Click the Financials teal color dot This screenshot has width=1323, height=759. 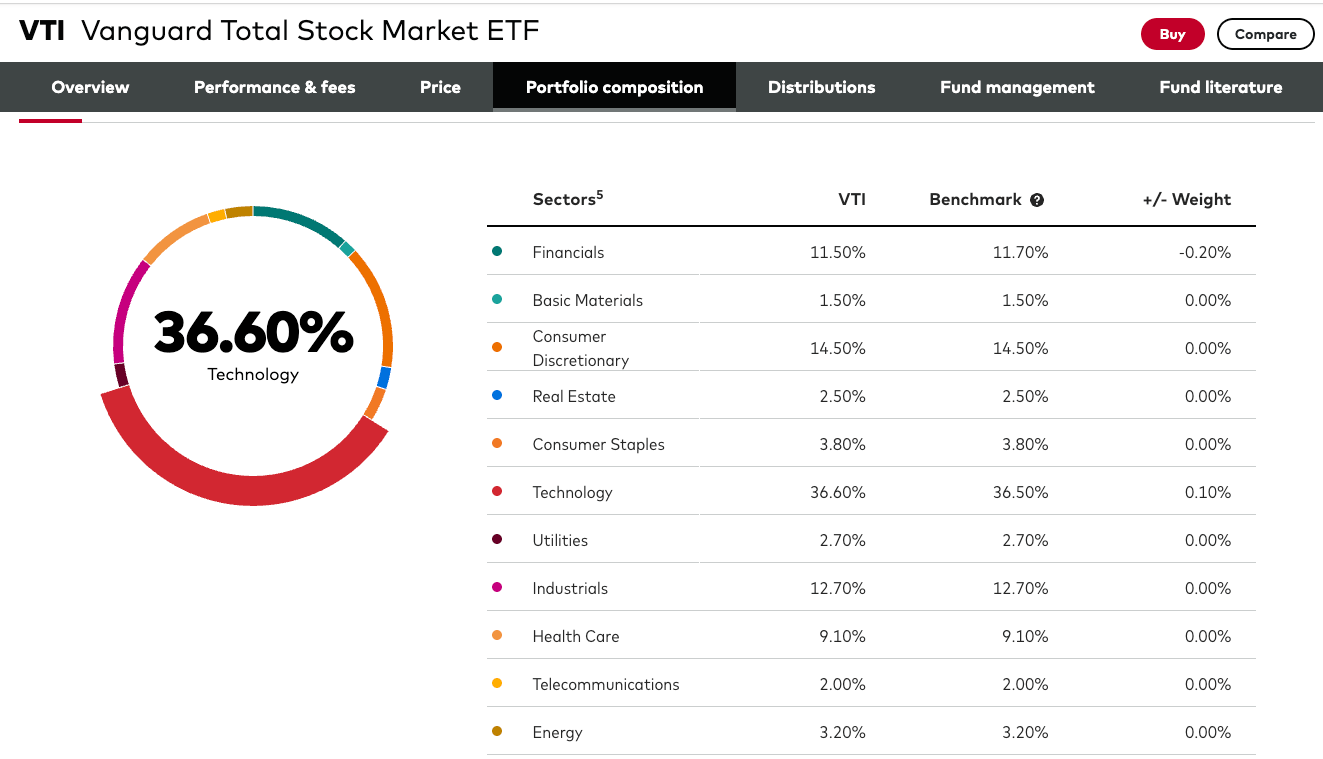pos(497,252)
